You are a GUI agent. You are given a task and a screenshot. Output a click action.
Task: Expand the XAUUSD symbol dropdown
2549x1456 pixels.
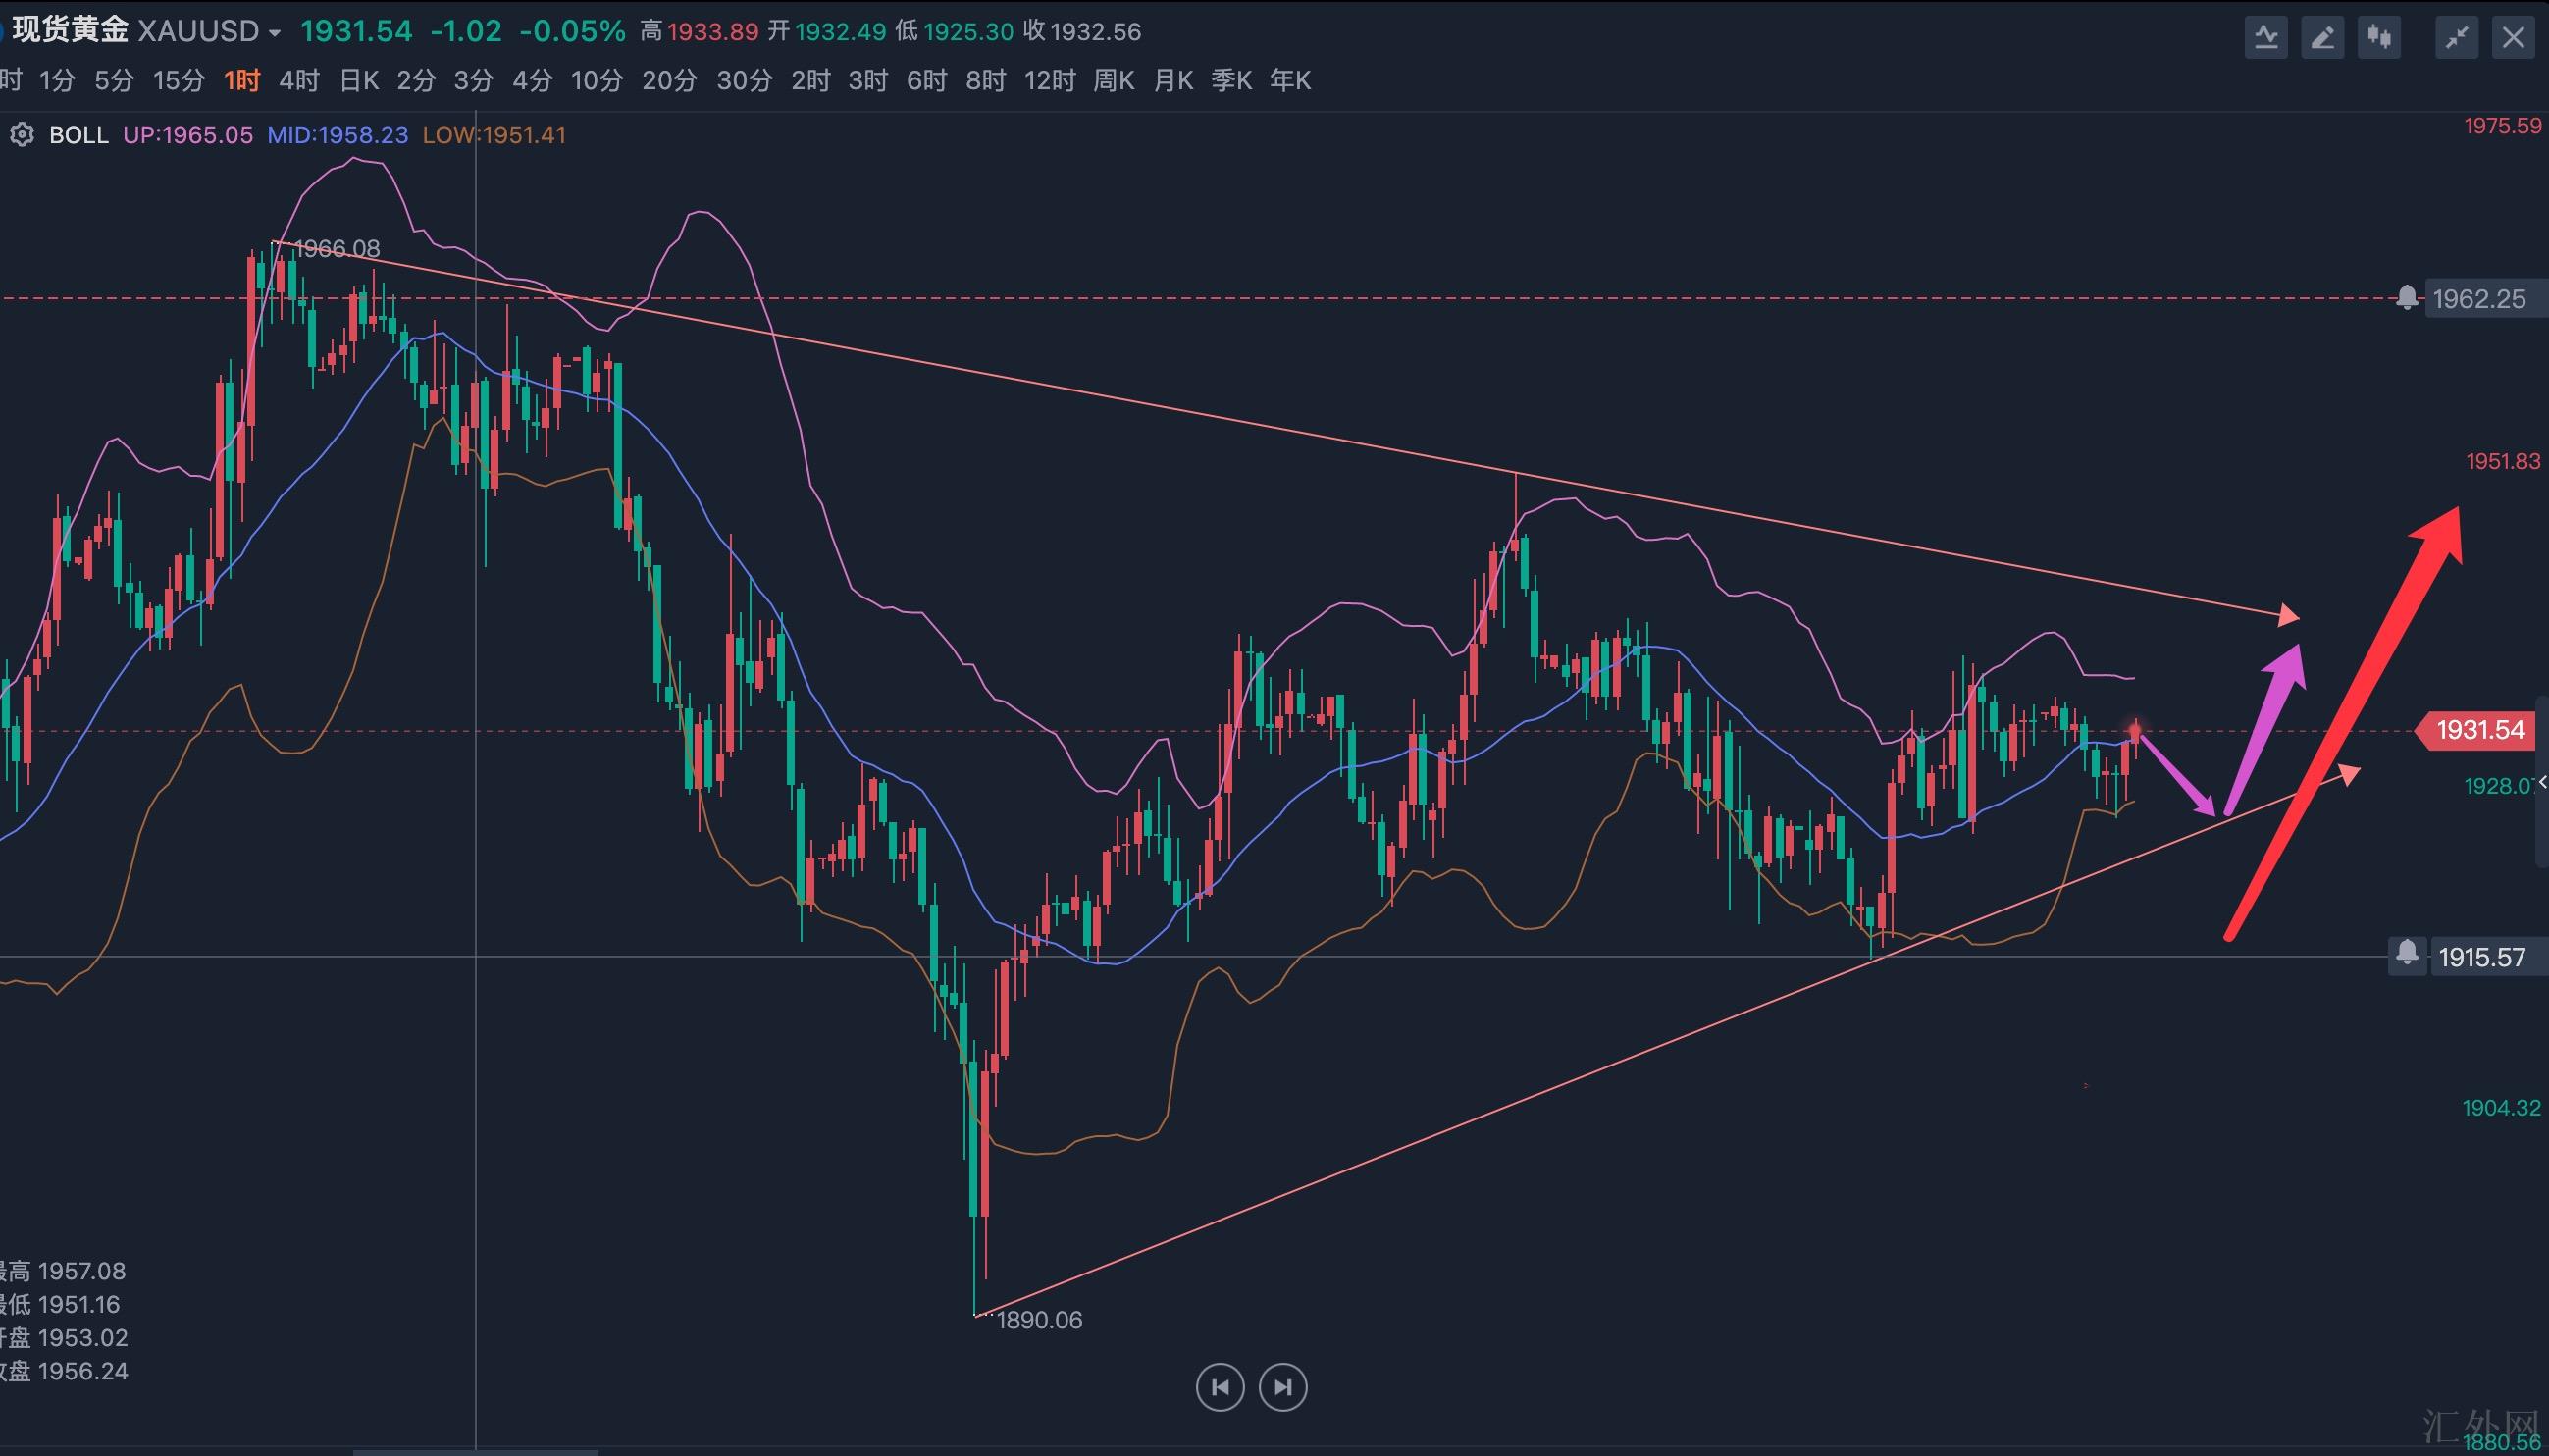coord(274,33)
